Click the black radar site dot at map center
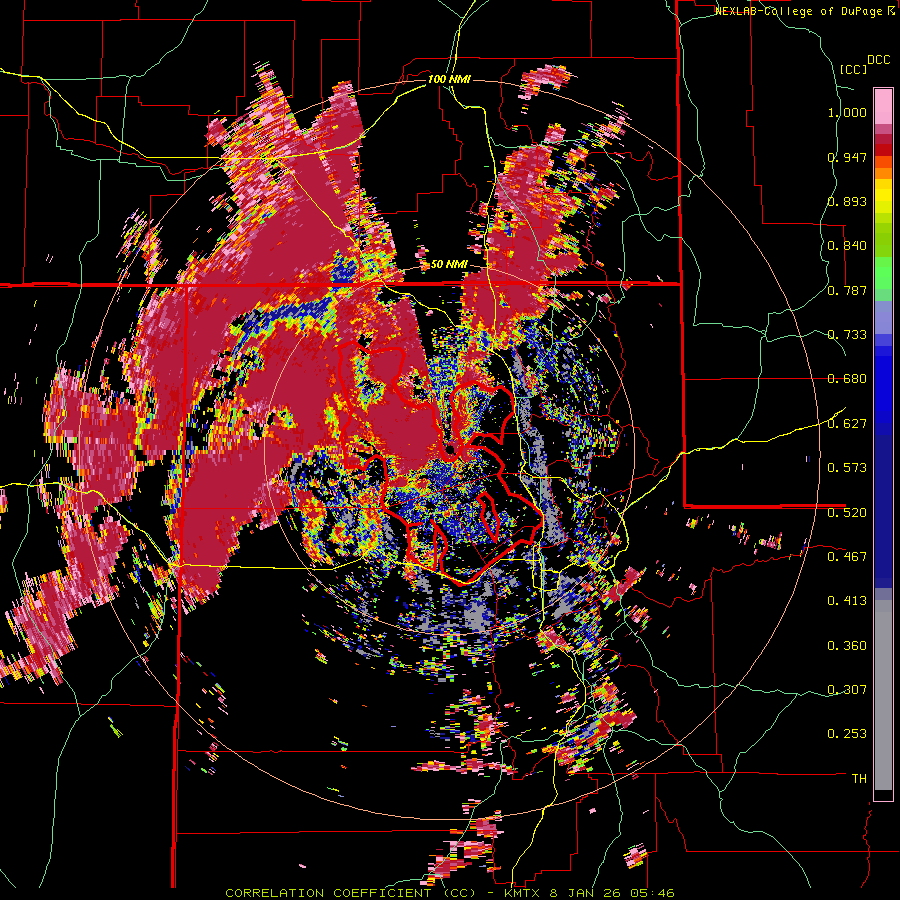 pyautogui.click(x=449, y=449)
